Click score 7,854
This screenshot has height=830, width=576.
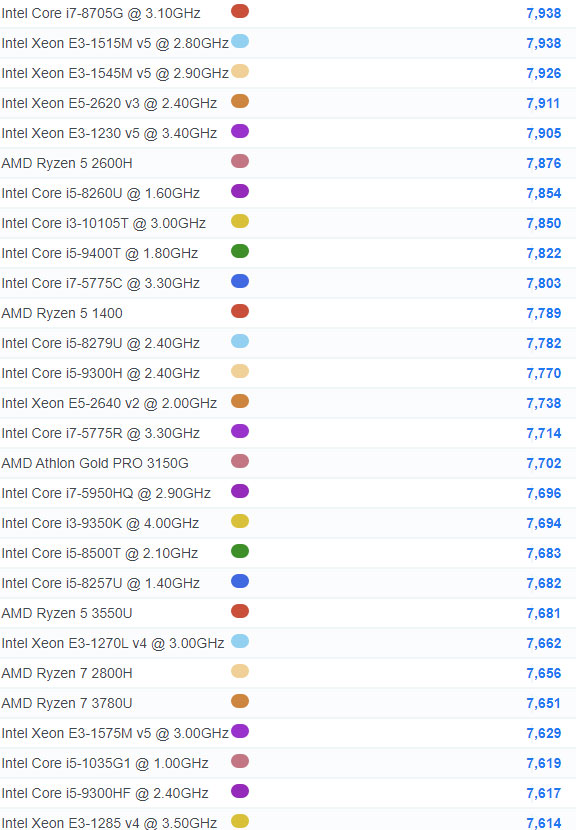pos(544,193)
